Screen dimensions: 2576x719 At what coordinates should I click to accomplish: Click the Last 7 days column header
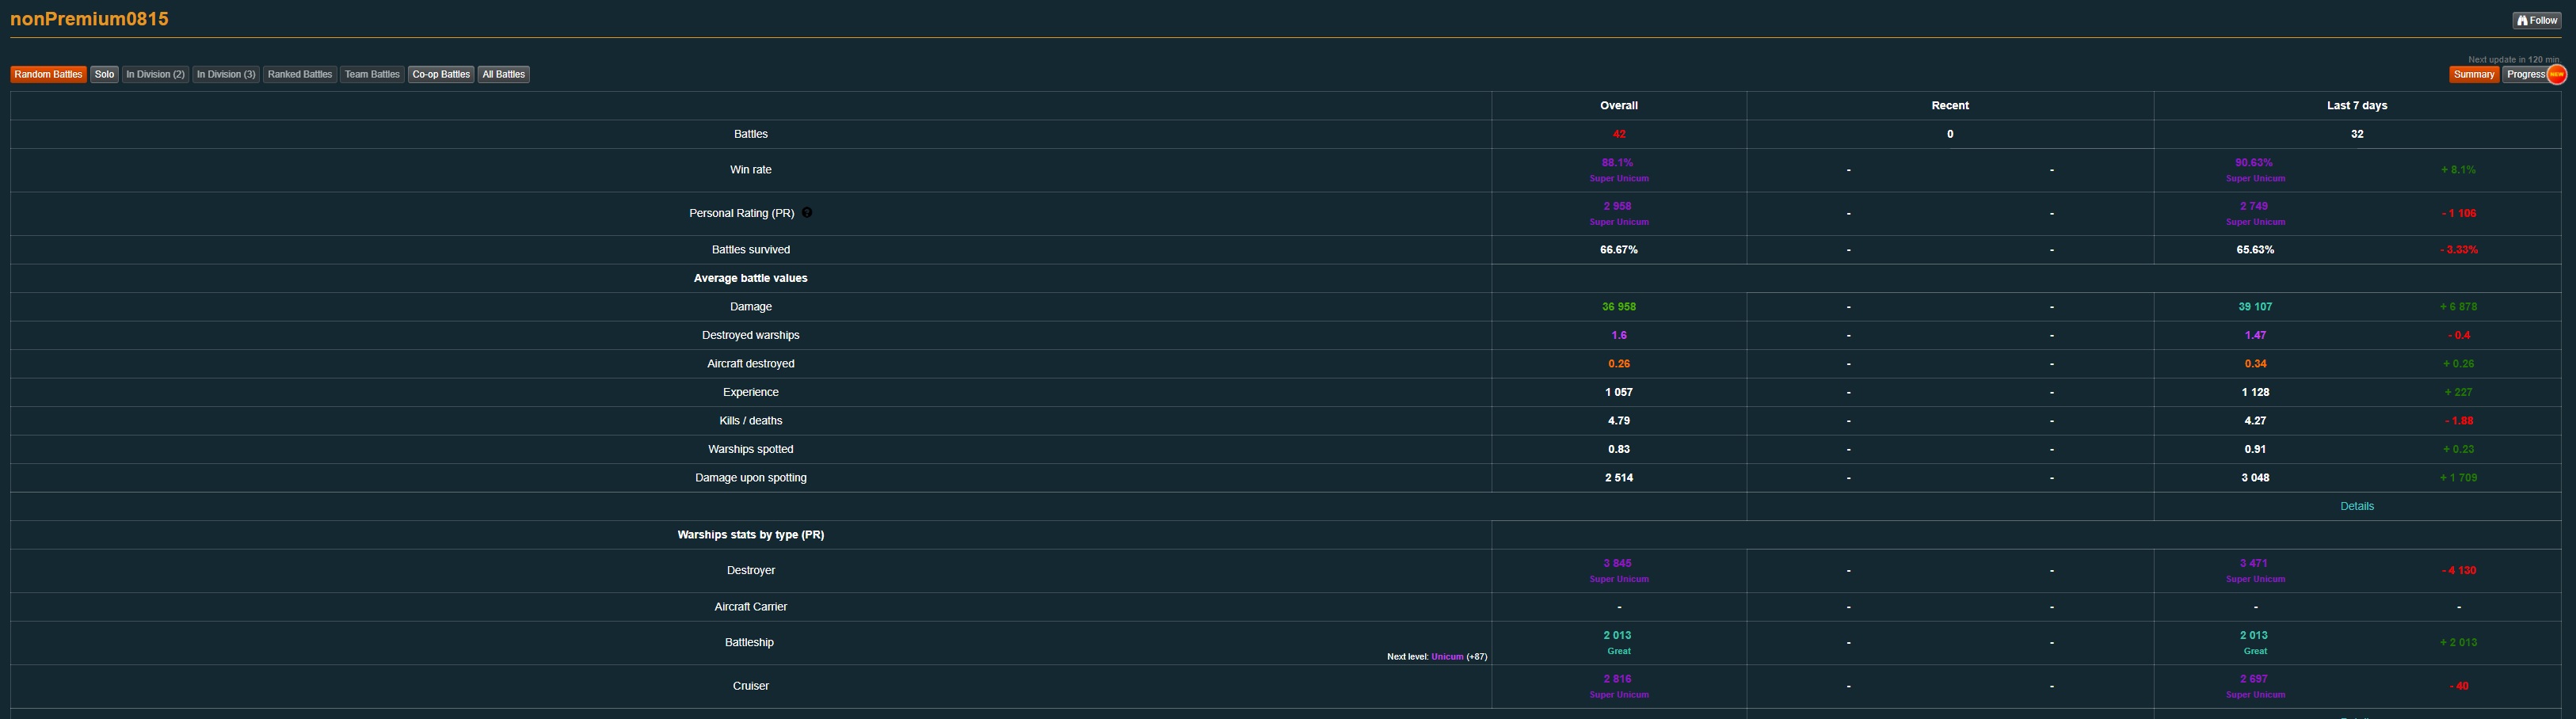coord(2357,105)
